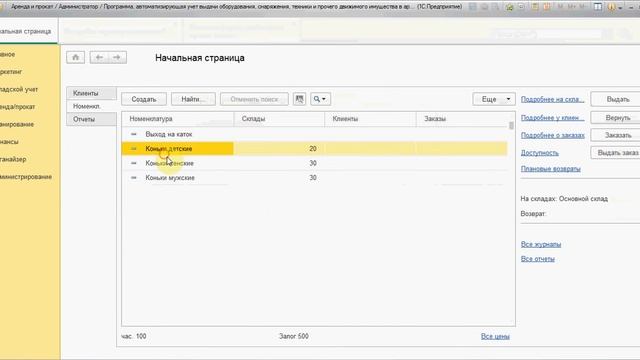640x360 pixels.
Task: Click the dash icon beside Выход на каток
Action: coord(133,134)
